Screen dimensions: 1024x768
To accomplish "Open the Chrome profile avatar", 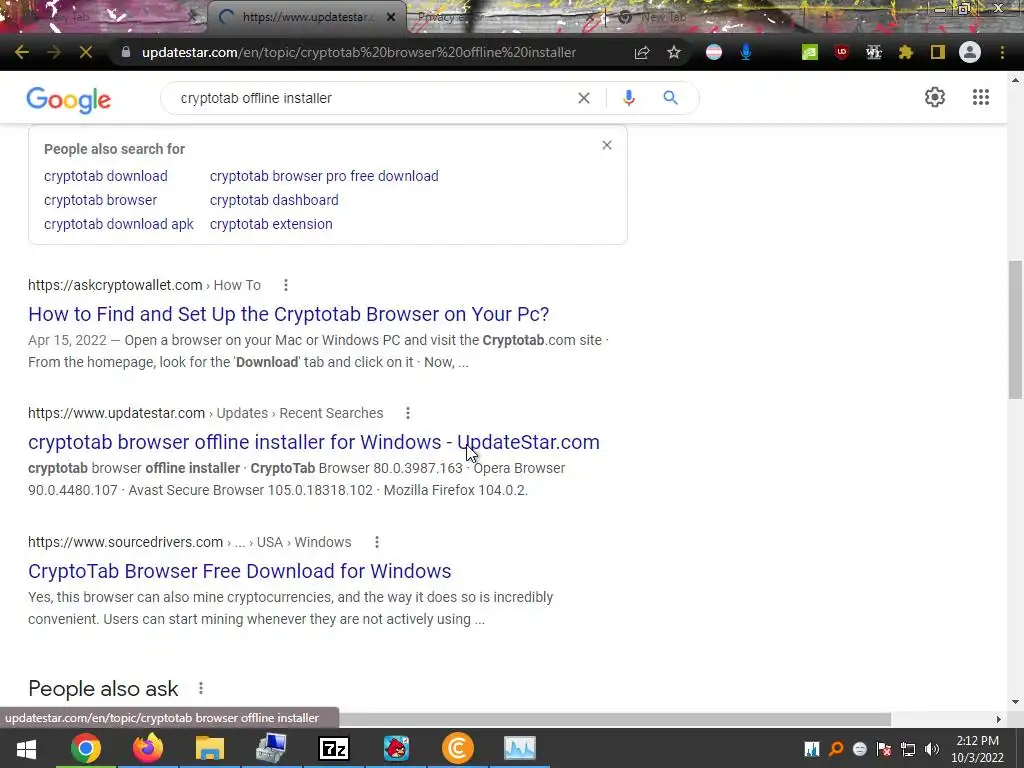I will pyautogui.click(x=970, y=52).
